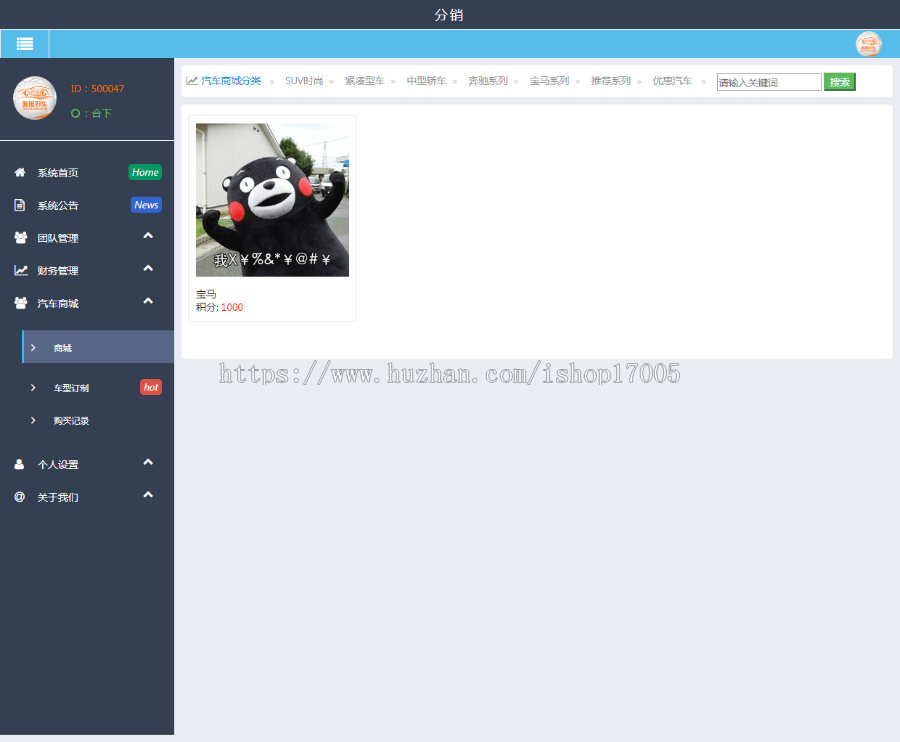Open the 宝马 product thumbnail image

[x=272, y=200]
